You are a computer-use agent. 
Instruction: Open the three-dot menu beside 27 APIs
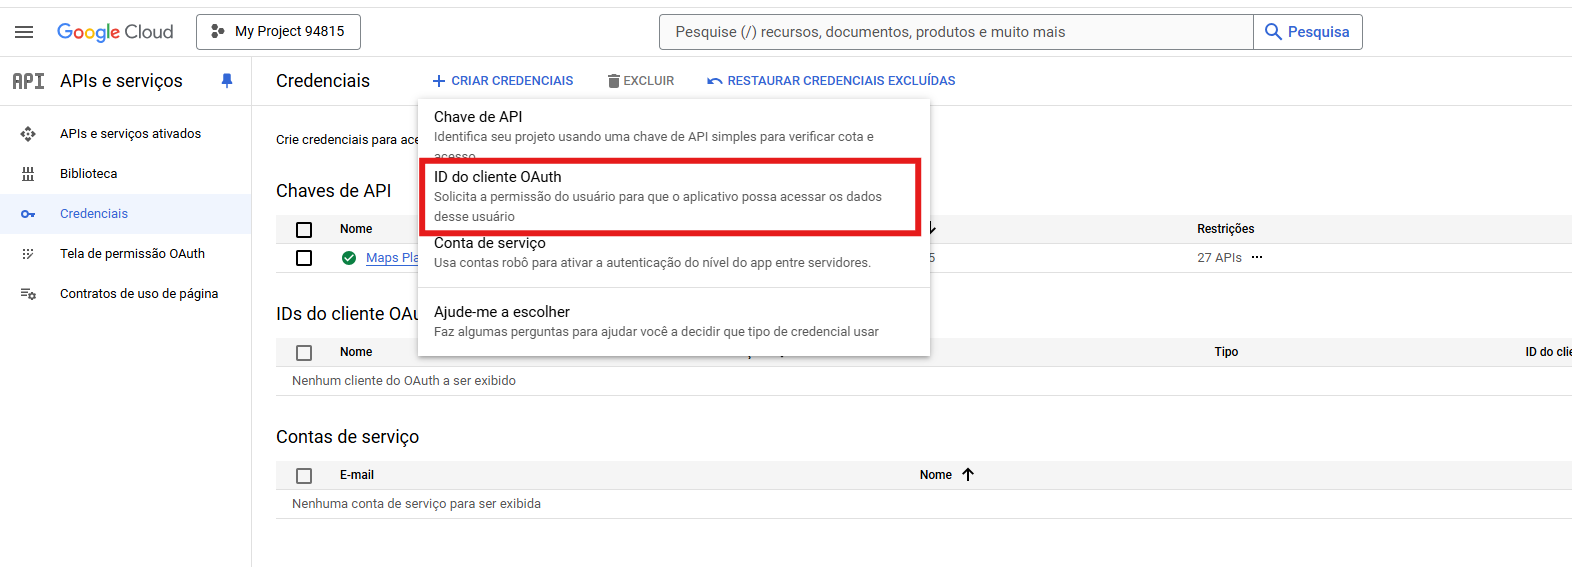click(x=1257, y=258)
